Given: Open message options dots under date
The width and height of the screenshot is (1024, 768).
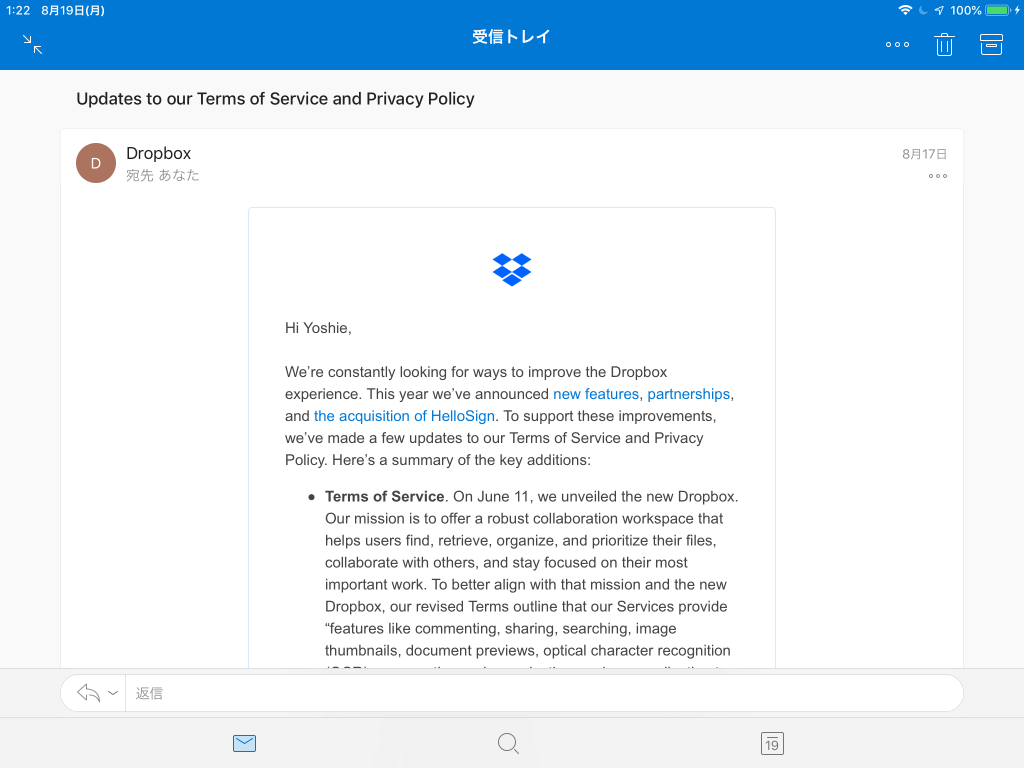Looking at the screenshot, I should coord(938,176).
